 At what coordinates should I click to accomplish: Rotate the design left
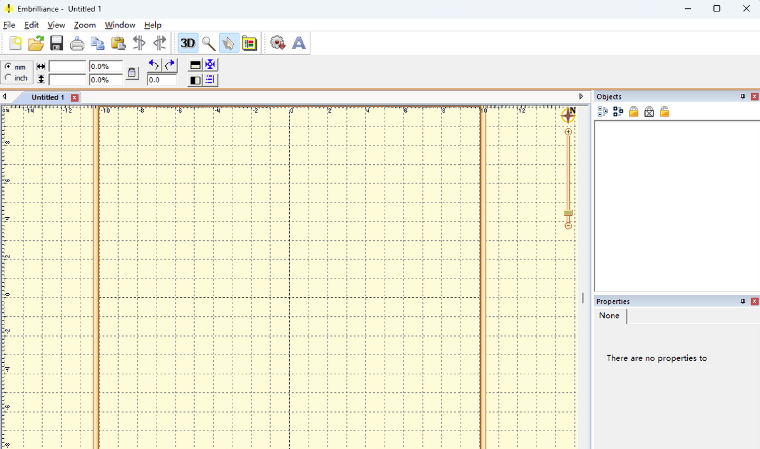pos(154,65)
